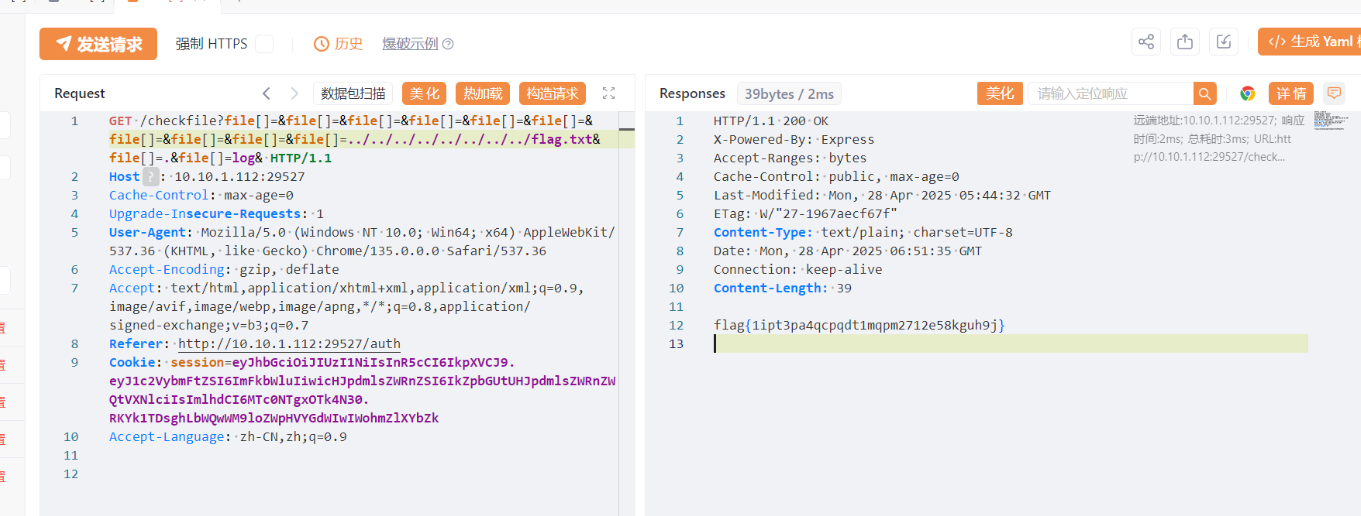
Task: Click the 39bytes / 2ms response size tag
Action: pos(789,93)
